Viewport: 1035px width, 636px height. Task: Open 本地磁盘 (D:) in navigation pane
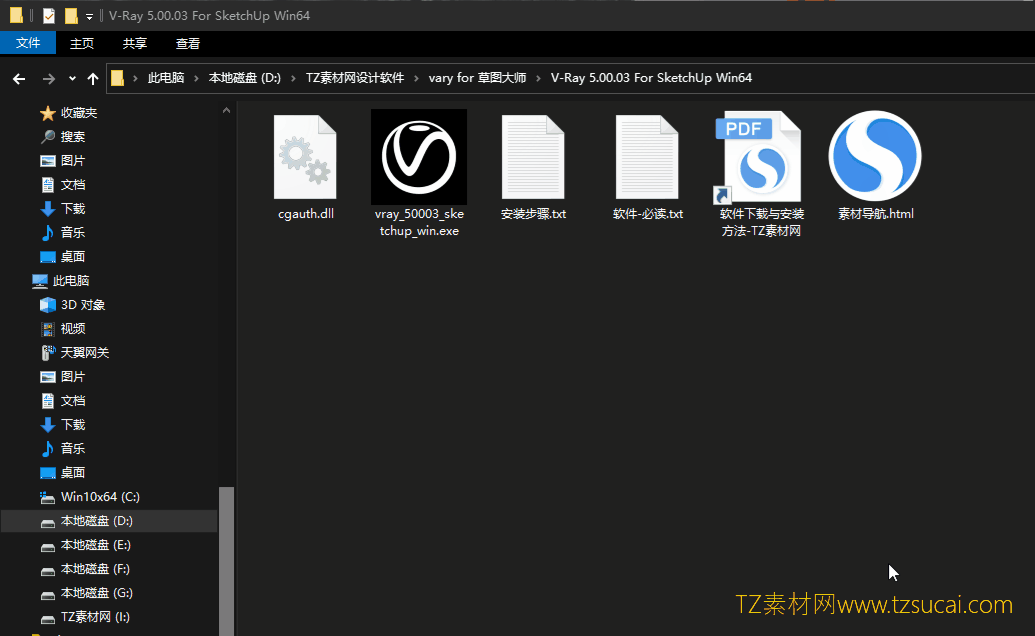109,521
